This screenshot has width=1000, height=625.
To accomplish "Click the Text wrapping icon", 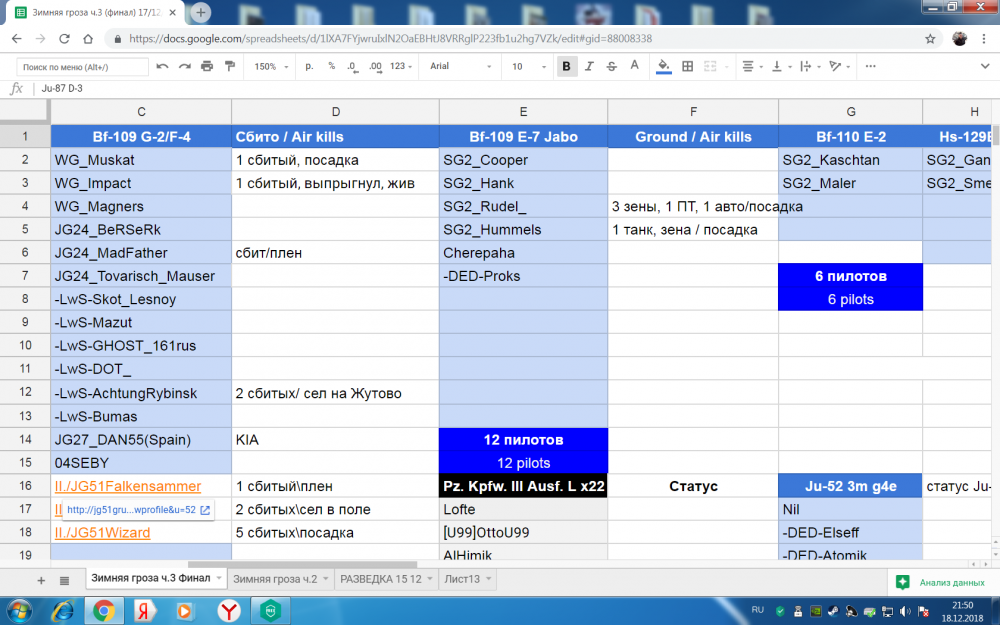I will (808, 65).
